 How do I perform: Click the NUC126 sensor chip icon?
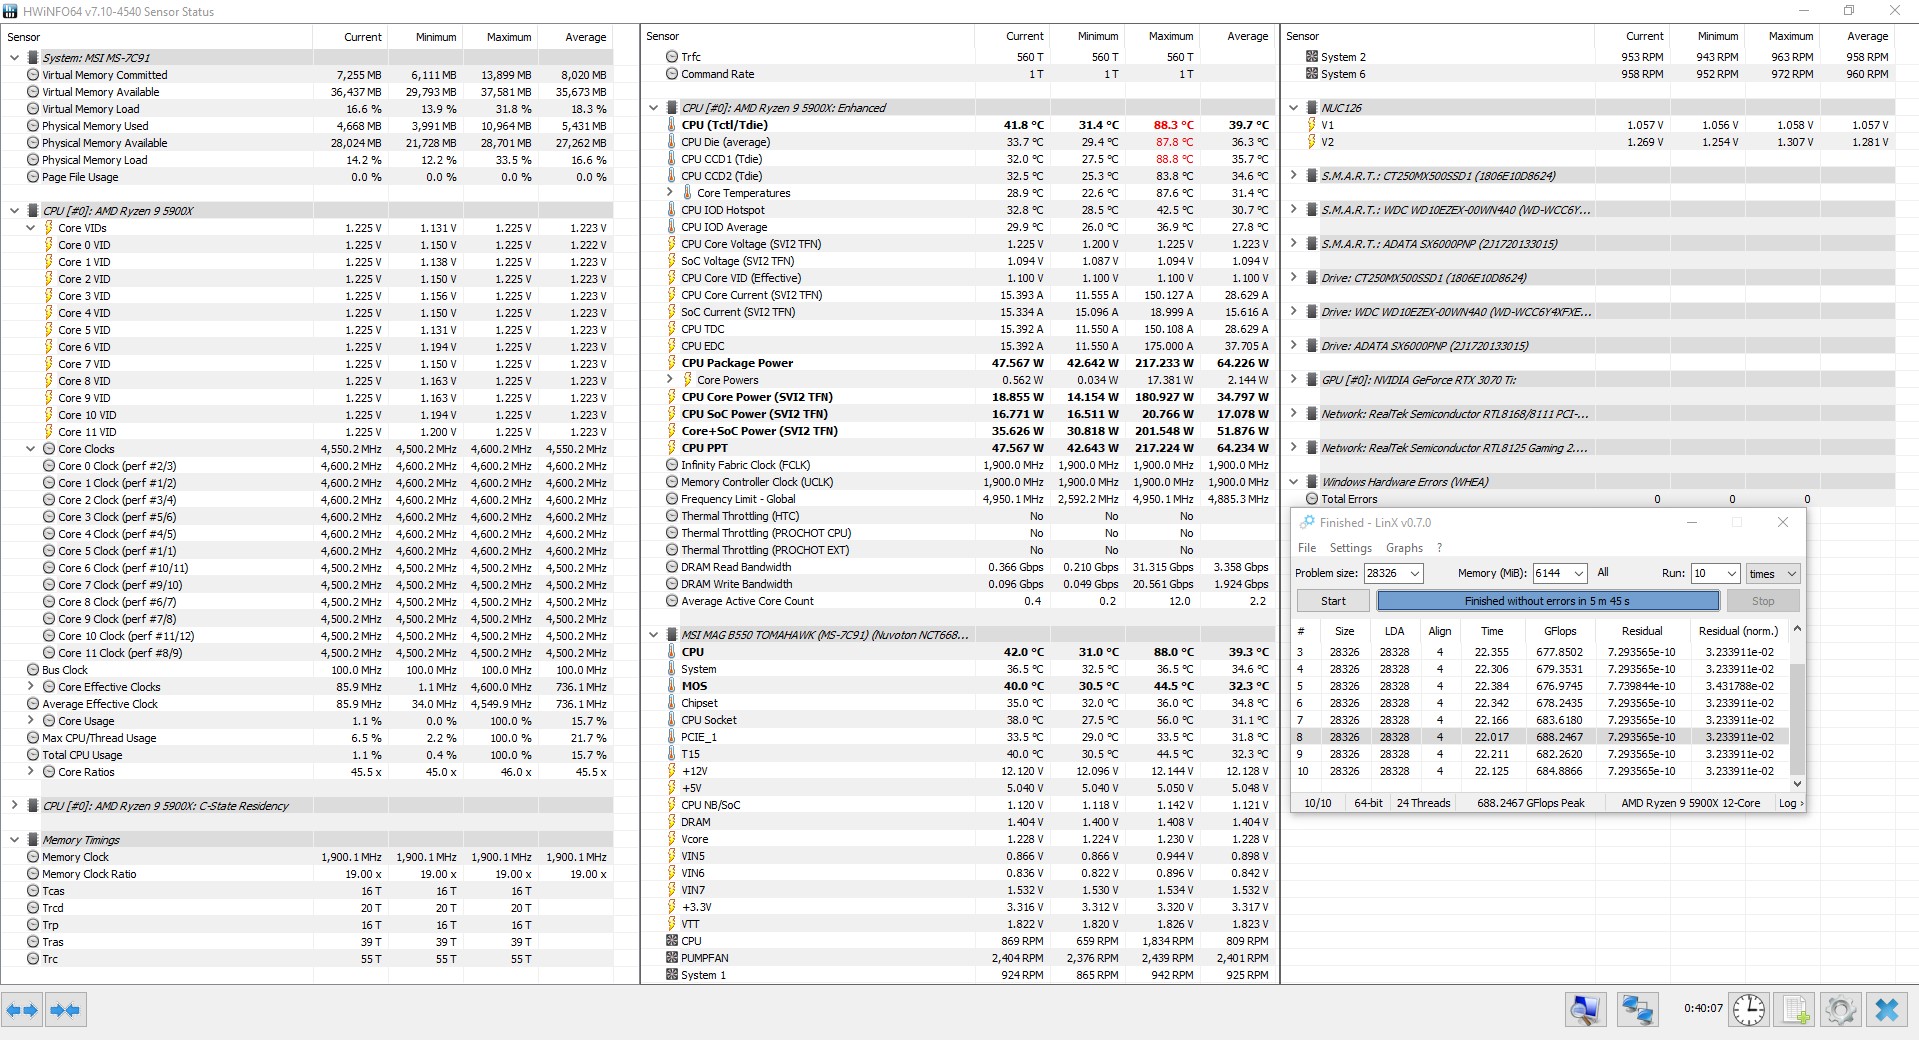click(x=1311, y=108)
